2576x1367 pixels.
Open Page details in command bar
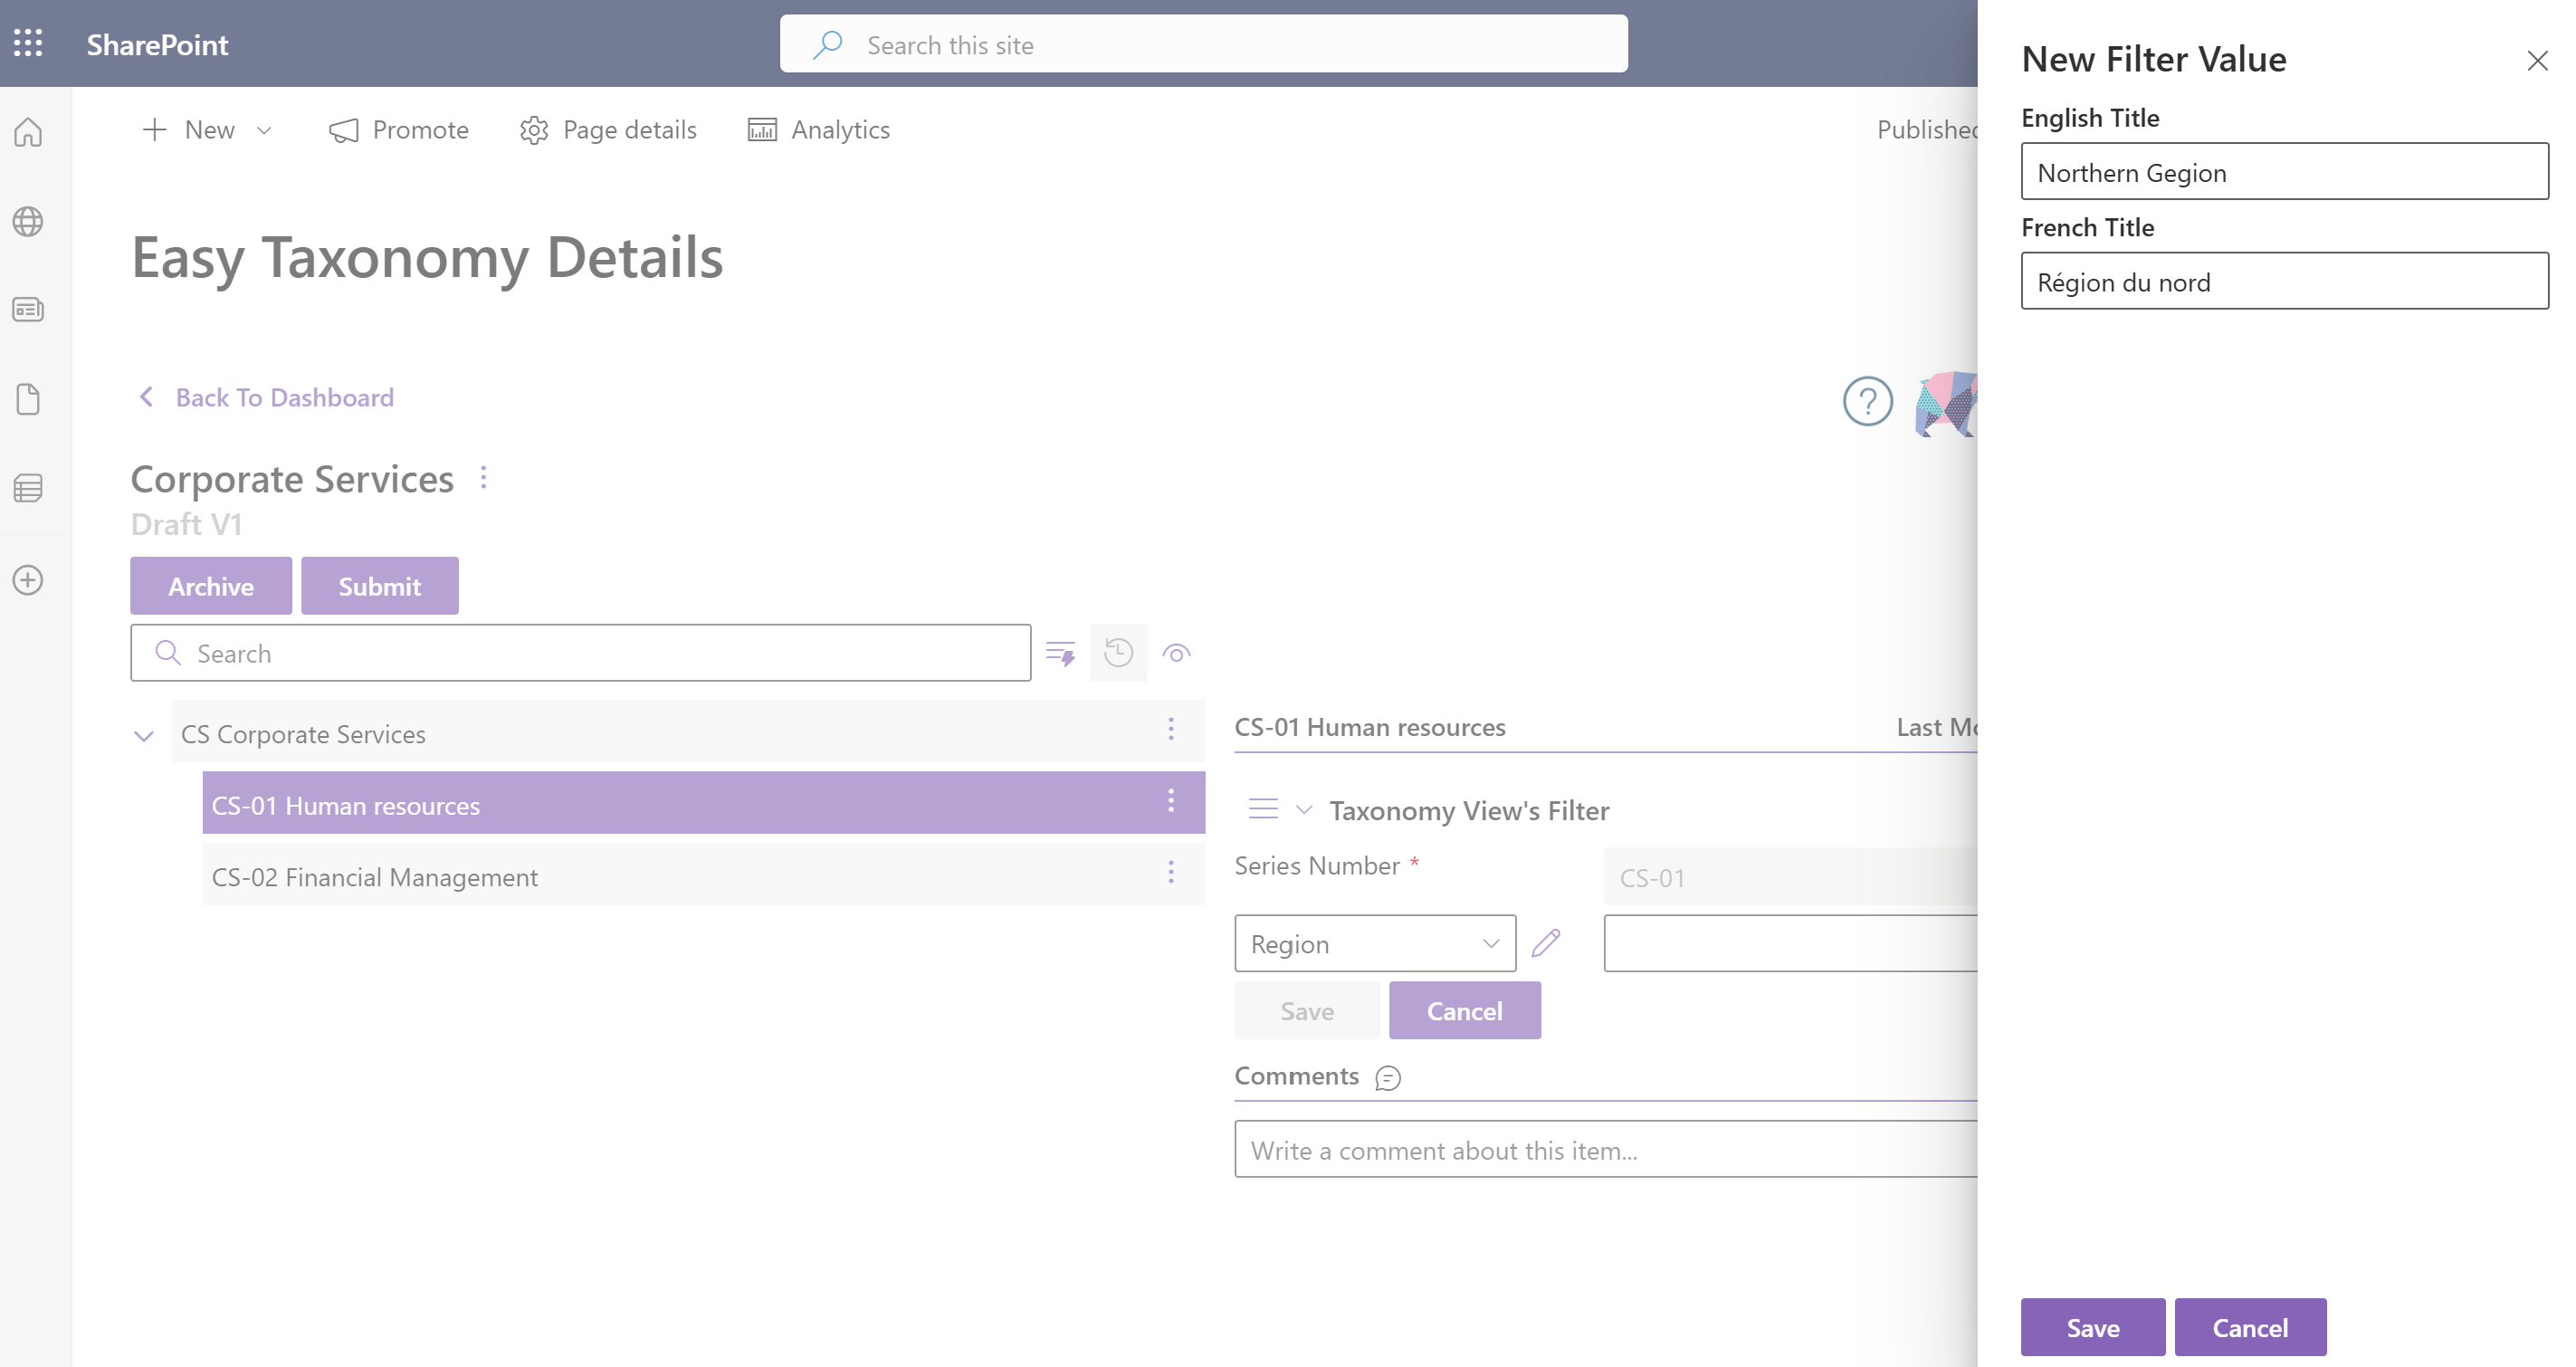click(608, 130)
